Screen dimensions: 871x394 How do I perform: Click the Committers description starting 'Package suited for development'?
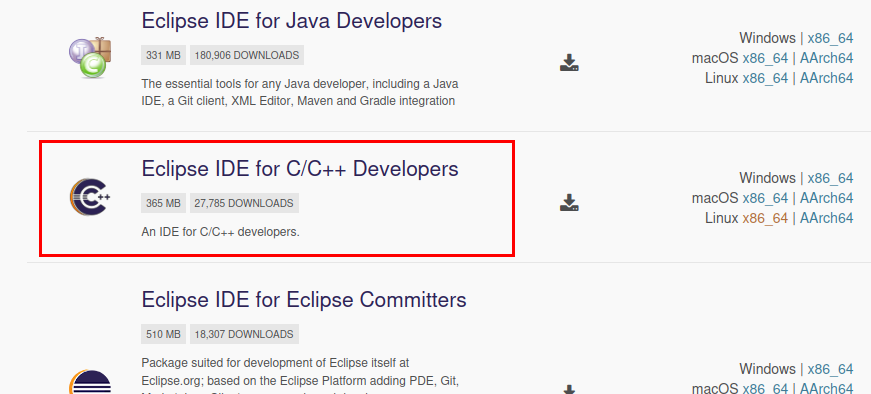300,375
